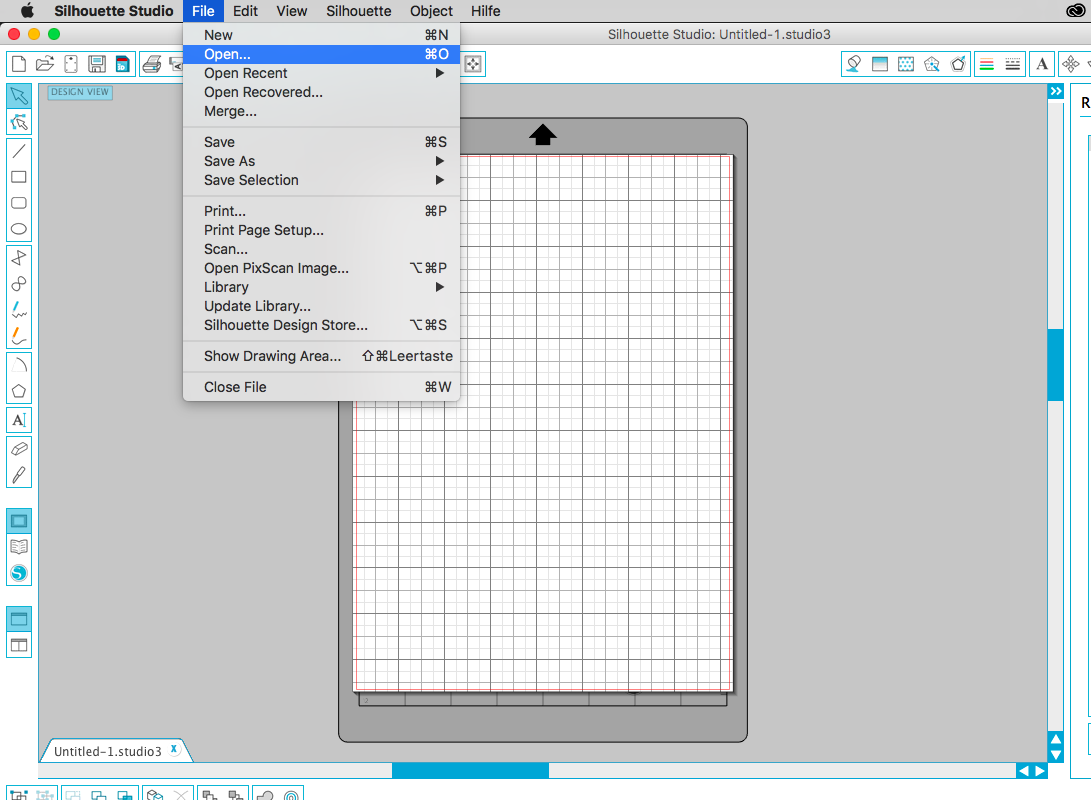Switch to the Design page view icon

[x=19, y=521]
